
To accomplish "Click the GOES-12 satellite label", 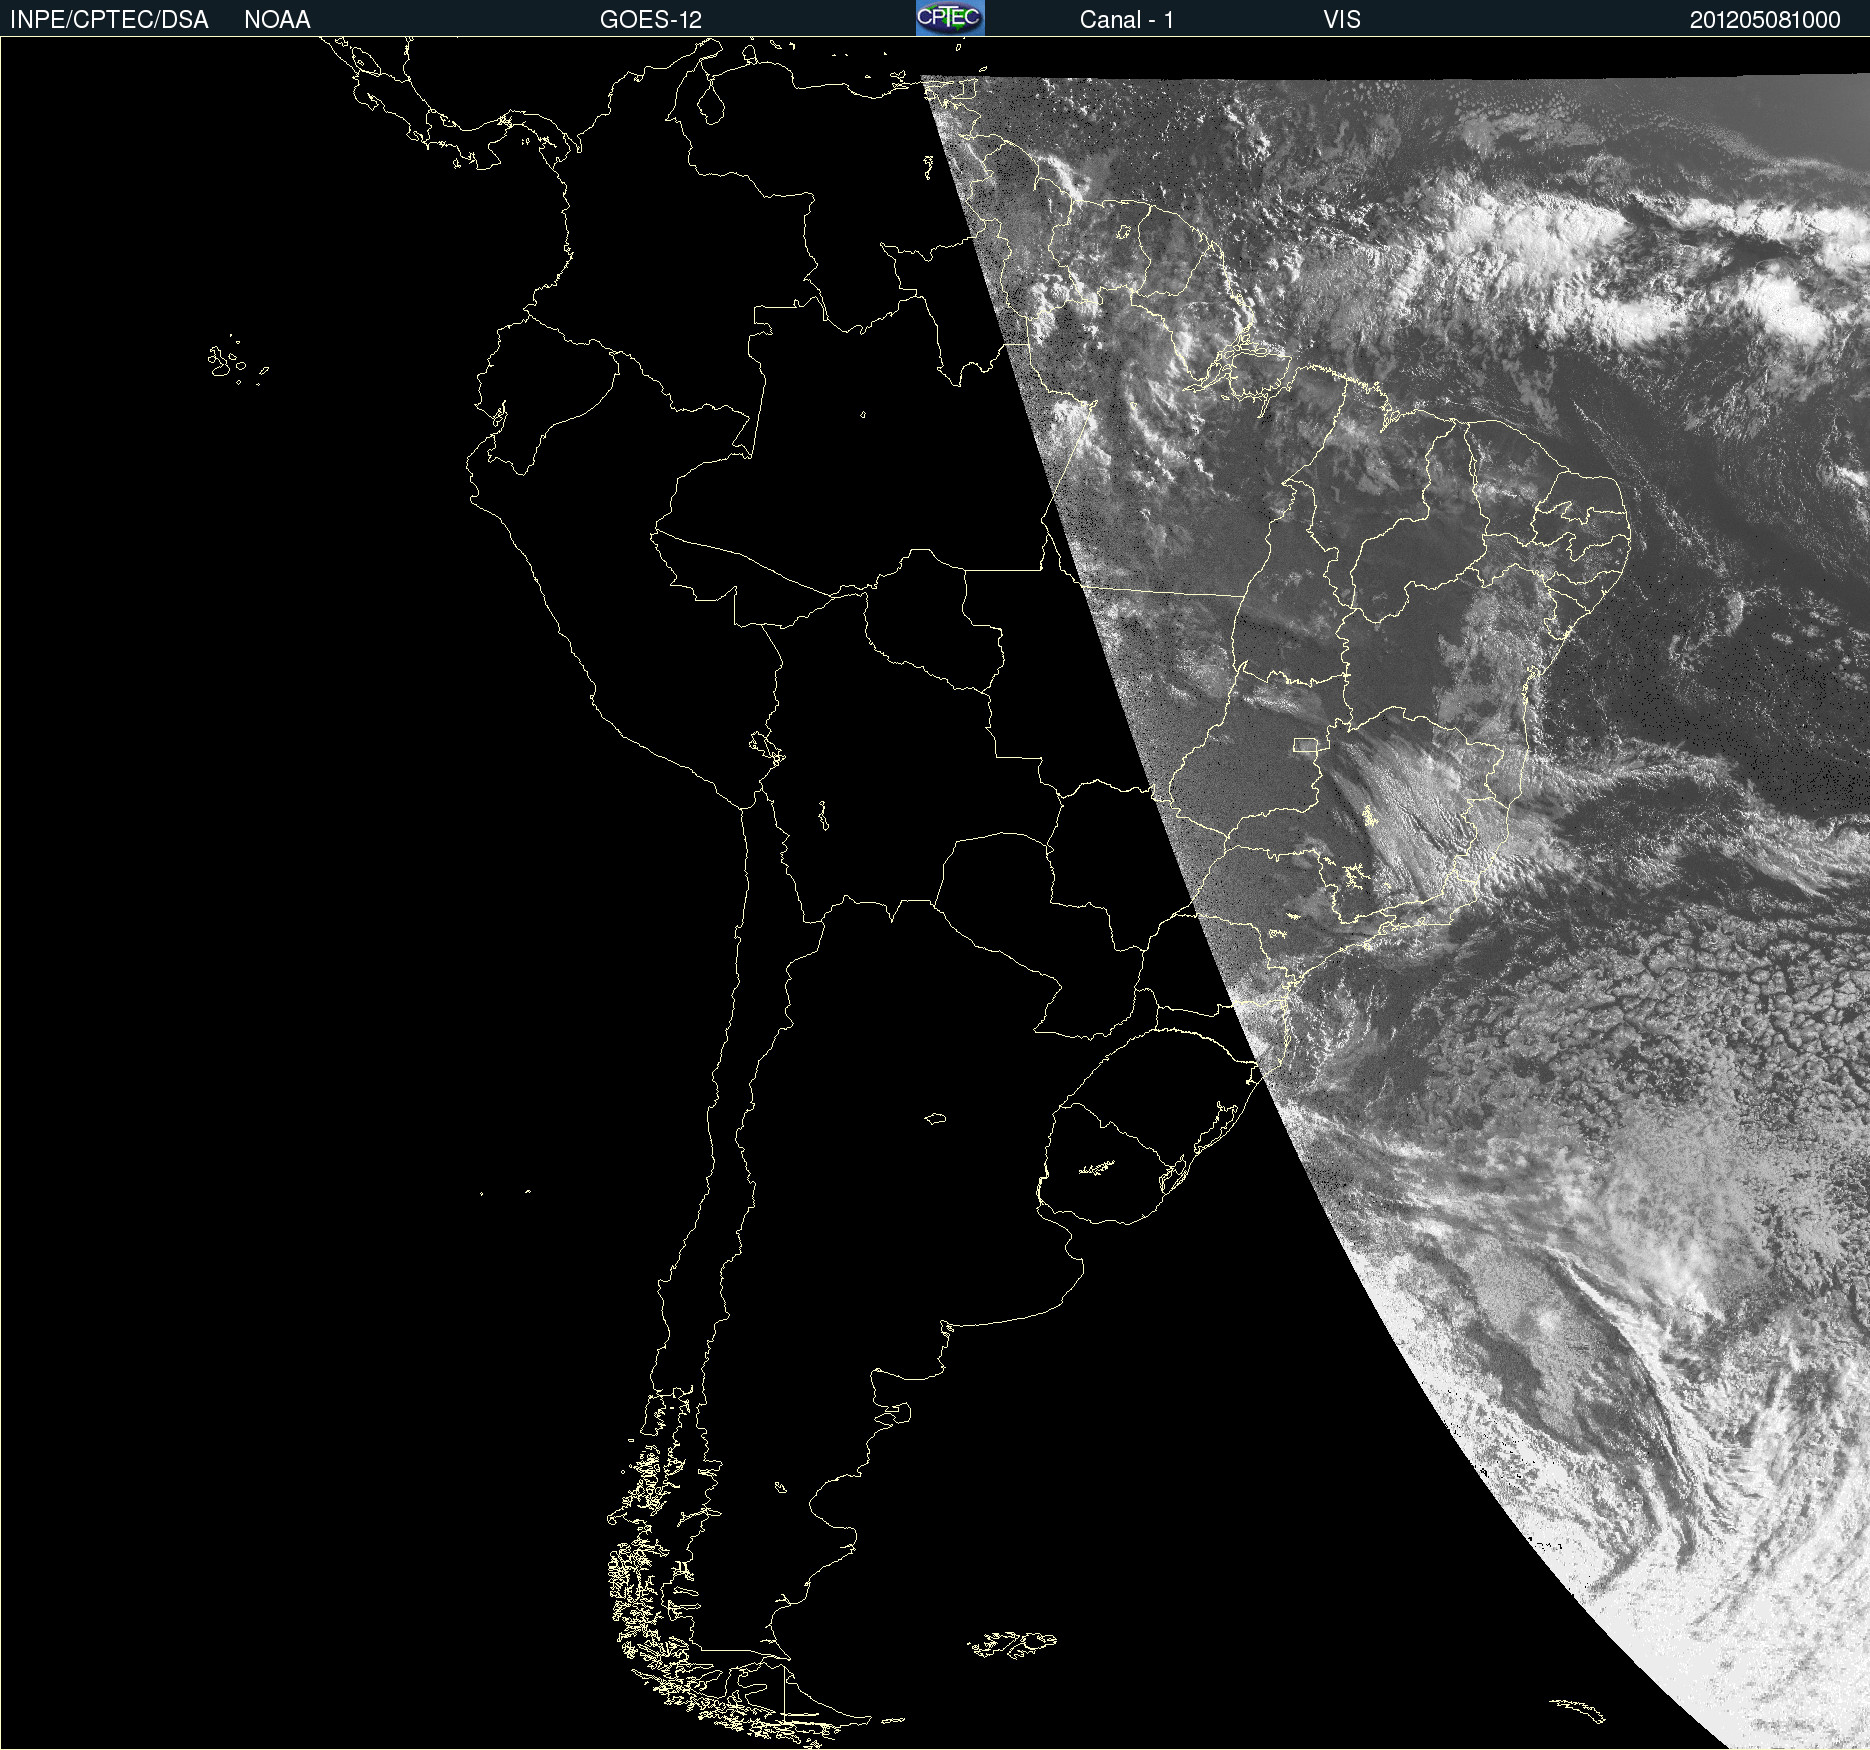I will click(x=651, y=20).
